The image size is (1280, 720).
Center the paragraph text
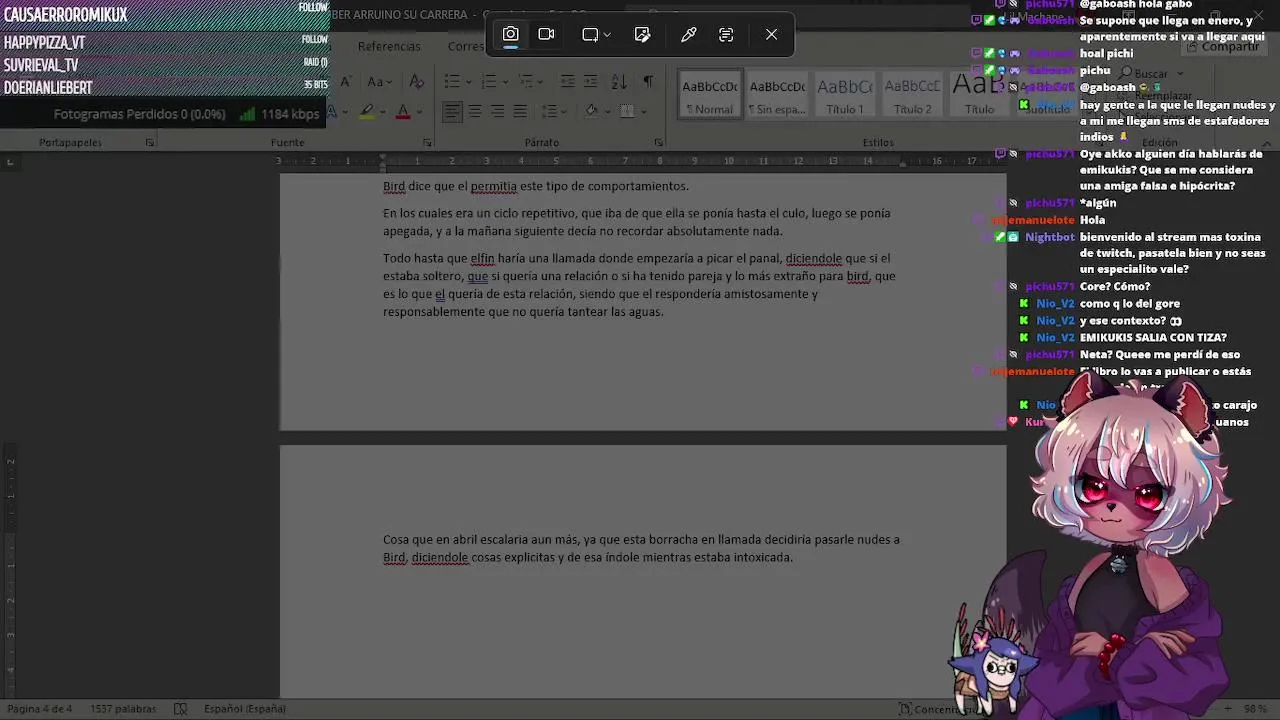click(475, 111)
